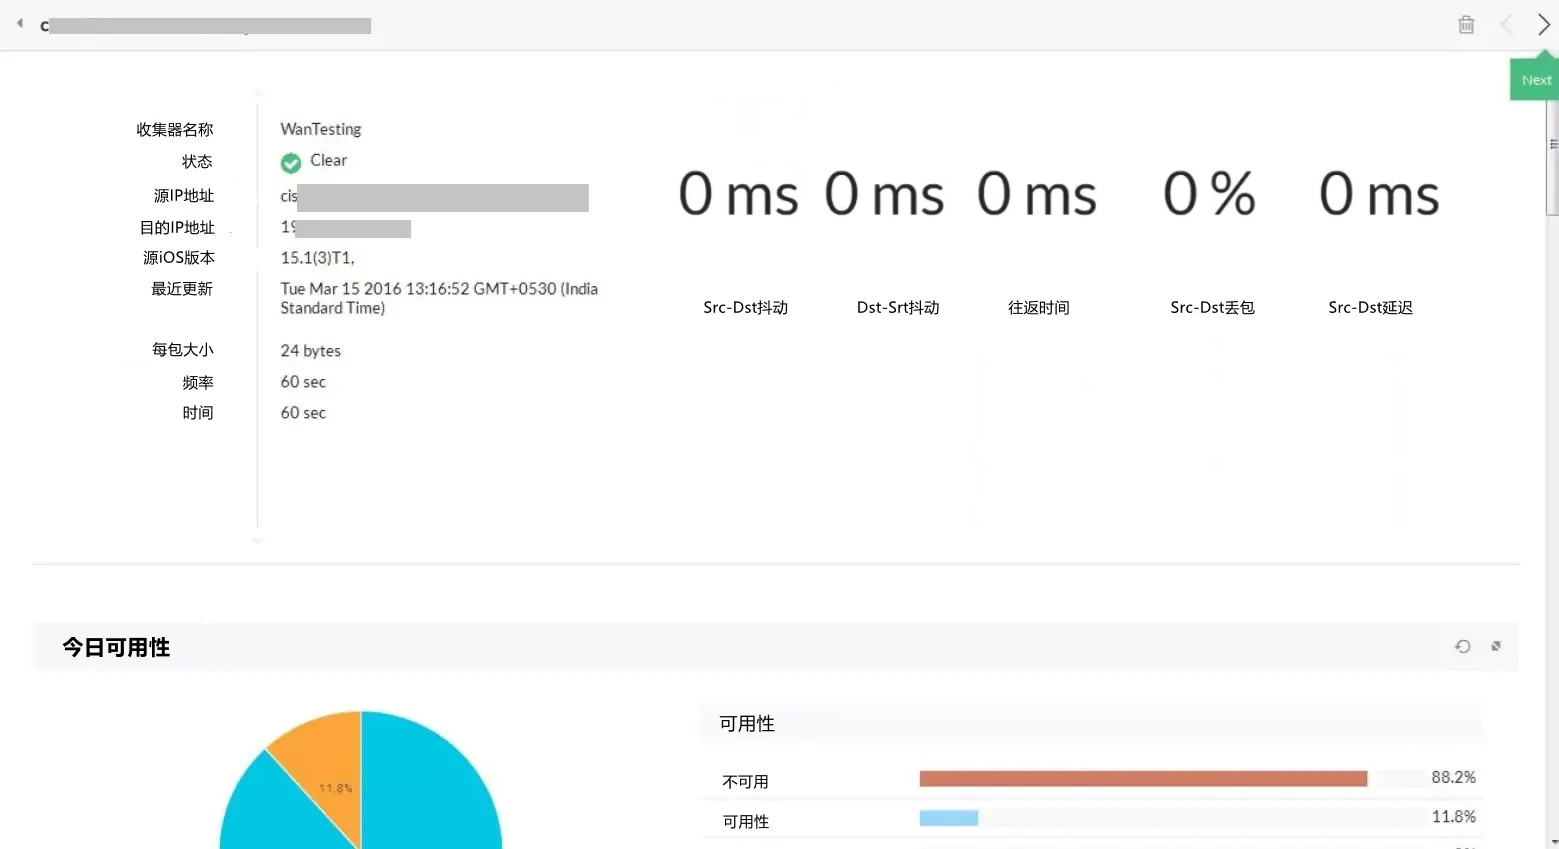Click the 0 % packet loss value
The width and height of the screenshot is (1559, 849).
[1209, 194]
